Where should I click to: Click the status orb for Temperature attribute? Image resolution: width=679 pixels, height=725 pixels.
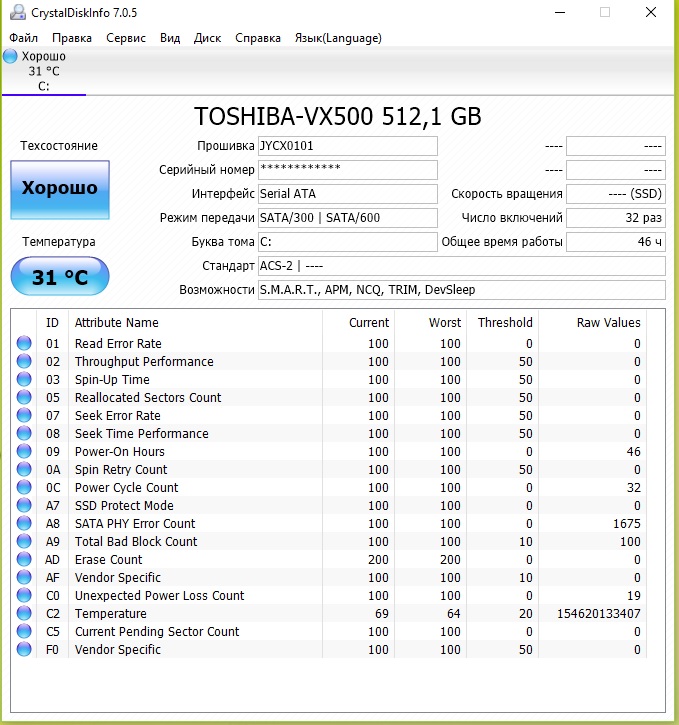pyautogui.click(x=24, y=614)
